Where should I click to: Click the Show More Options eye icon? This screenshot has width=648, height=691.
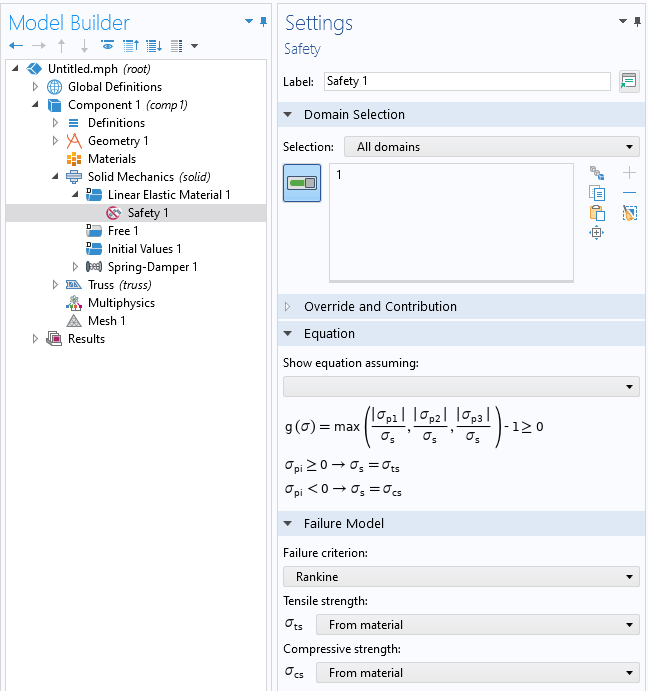coord(107,45)
